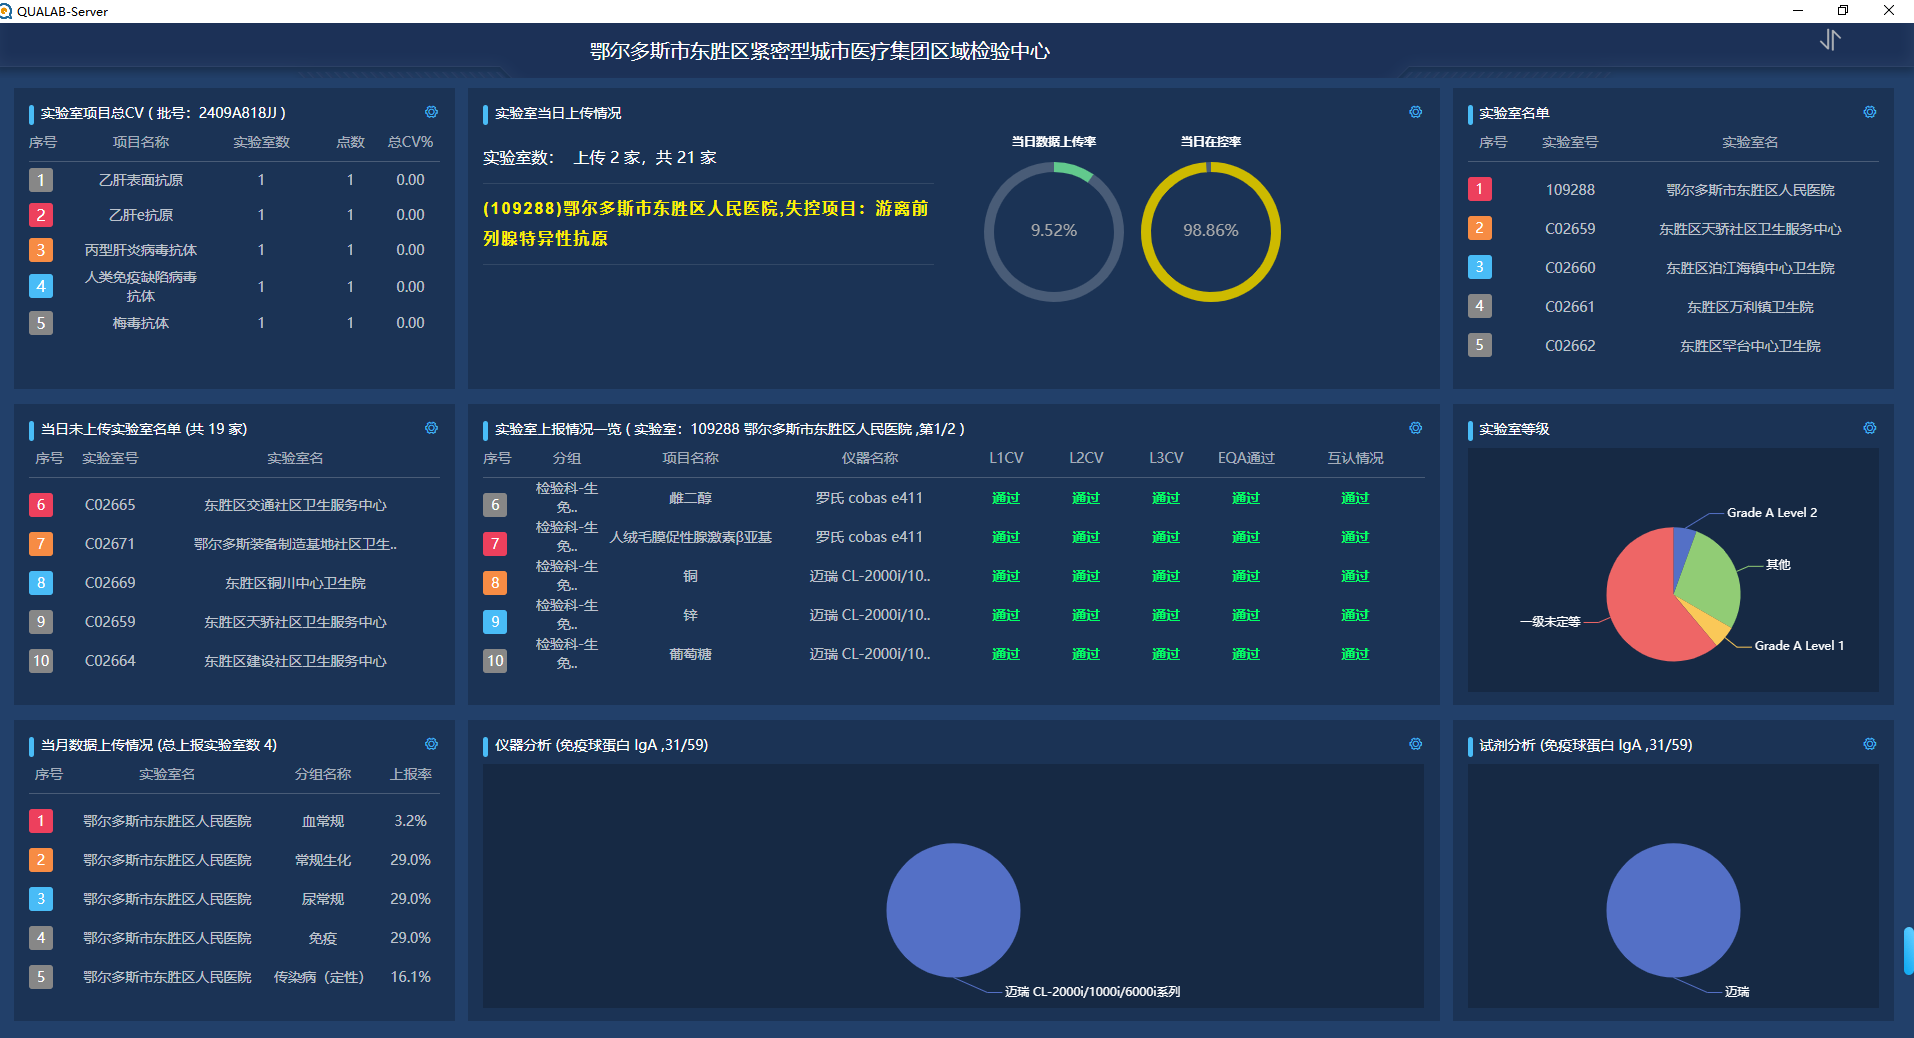Click the QUALAB-Server app icon in title bar
This screenshot has height=1038, width=1914.
tap(6, 11)
